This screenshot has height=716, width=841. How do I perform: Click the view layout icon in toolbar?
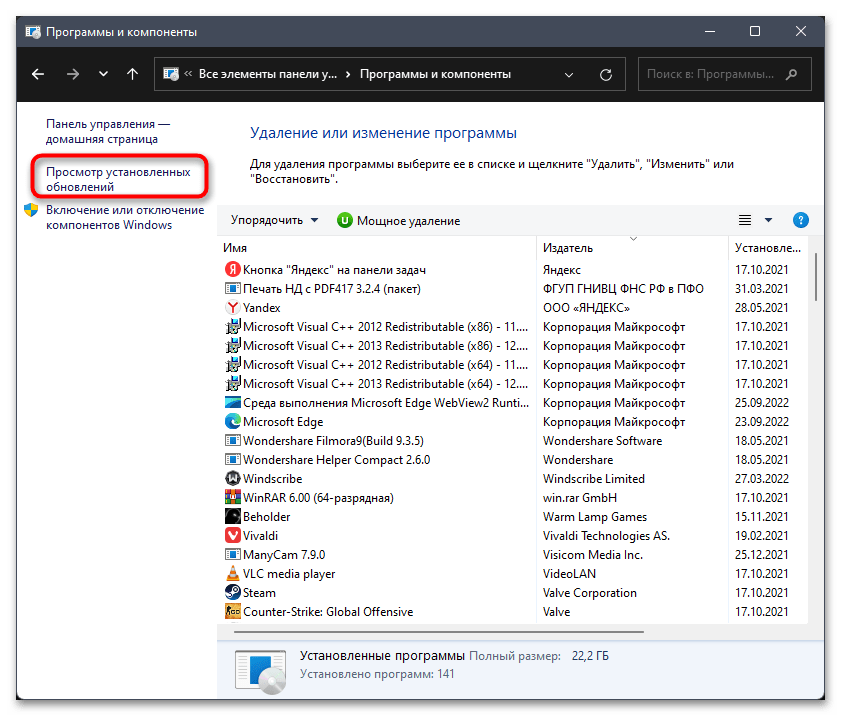tap(744, 220)
